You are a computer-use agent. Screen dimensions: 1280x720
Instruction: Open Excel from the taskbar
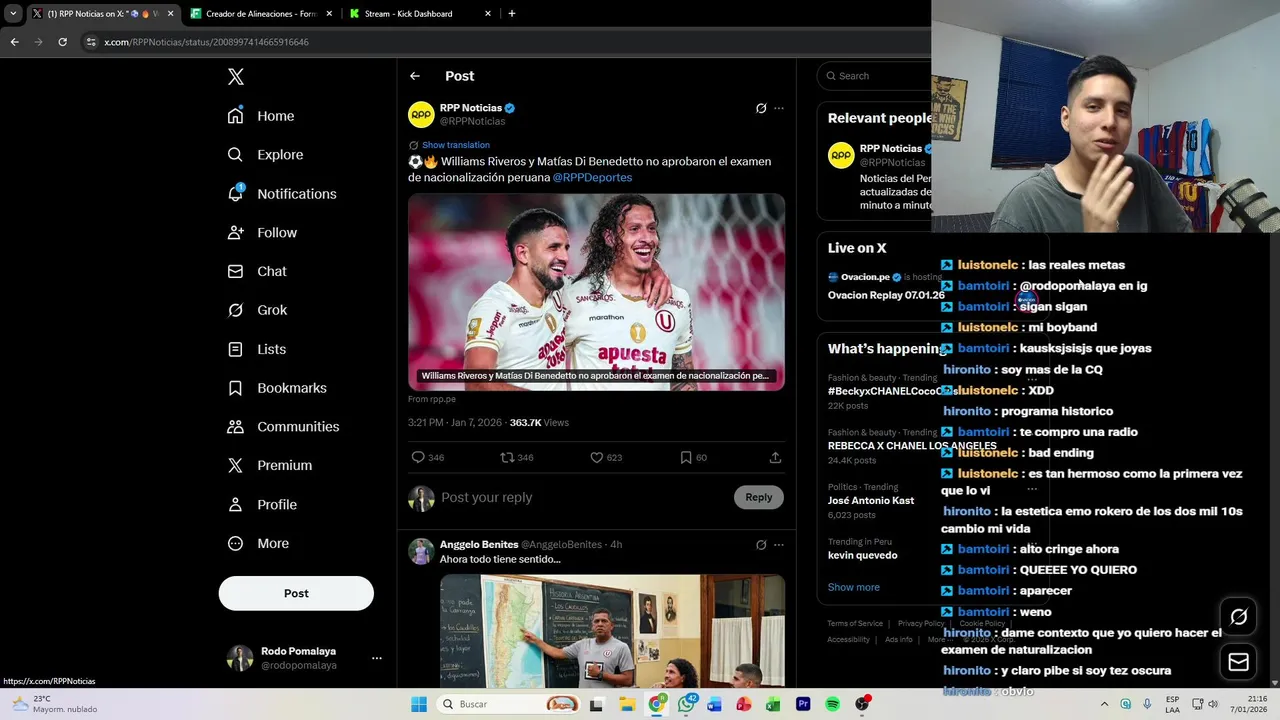(773, 704)
